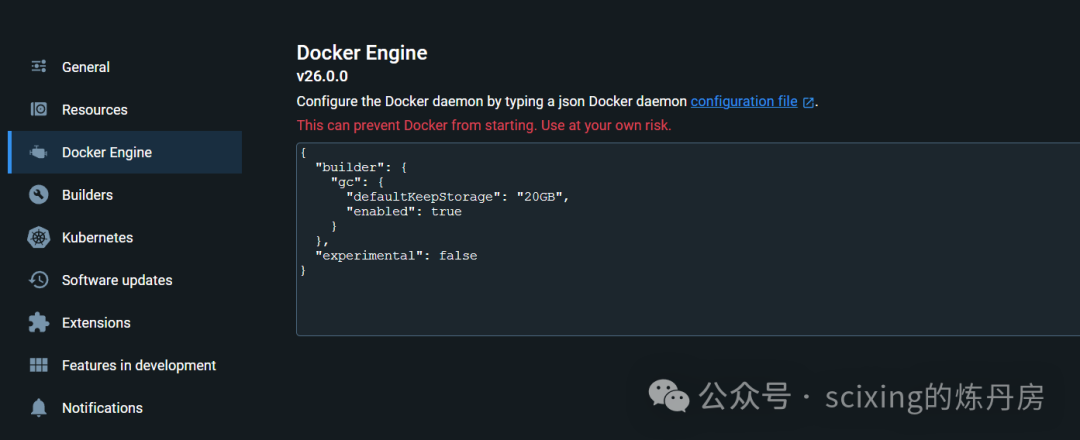Viewport: 1080px width, 440px height.
Task: Click the General sliders icon
Action: (39, 67)
